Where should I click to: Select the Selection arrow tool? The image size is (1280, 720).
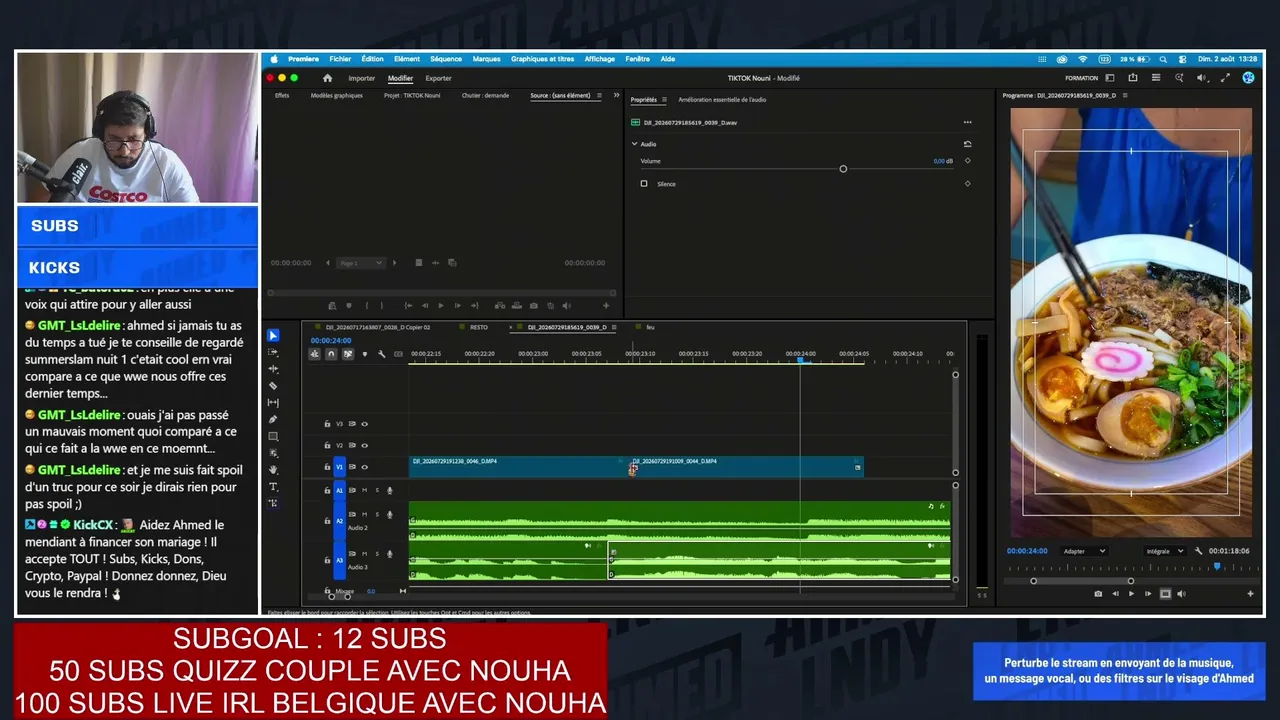tap(273, 336)
